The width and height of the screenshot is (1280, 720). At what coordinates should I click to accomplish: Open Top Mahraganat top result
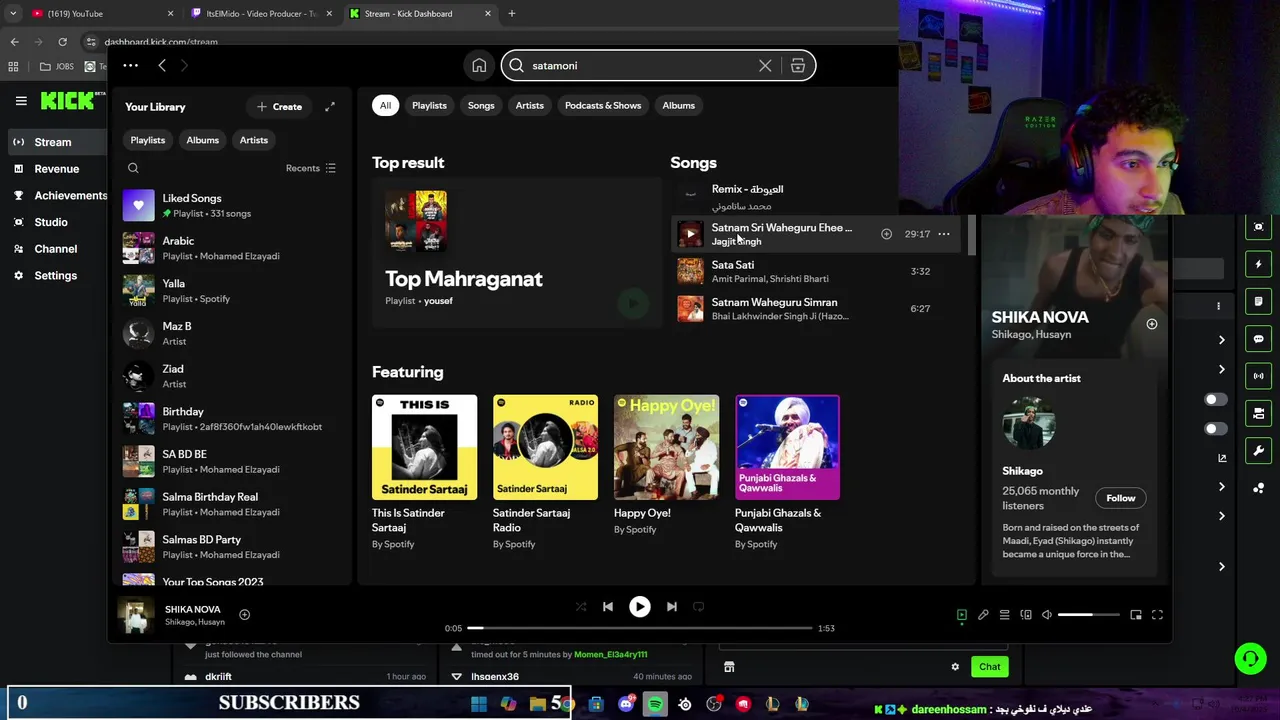(516, 252)
